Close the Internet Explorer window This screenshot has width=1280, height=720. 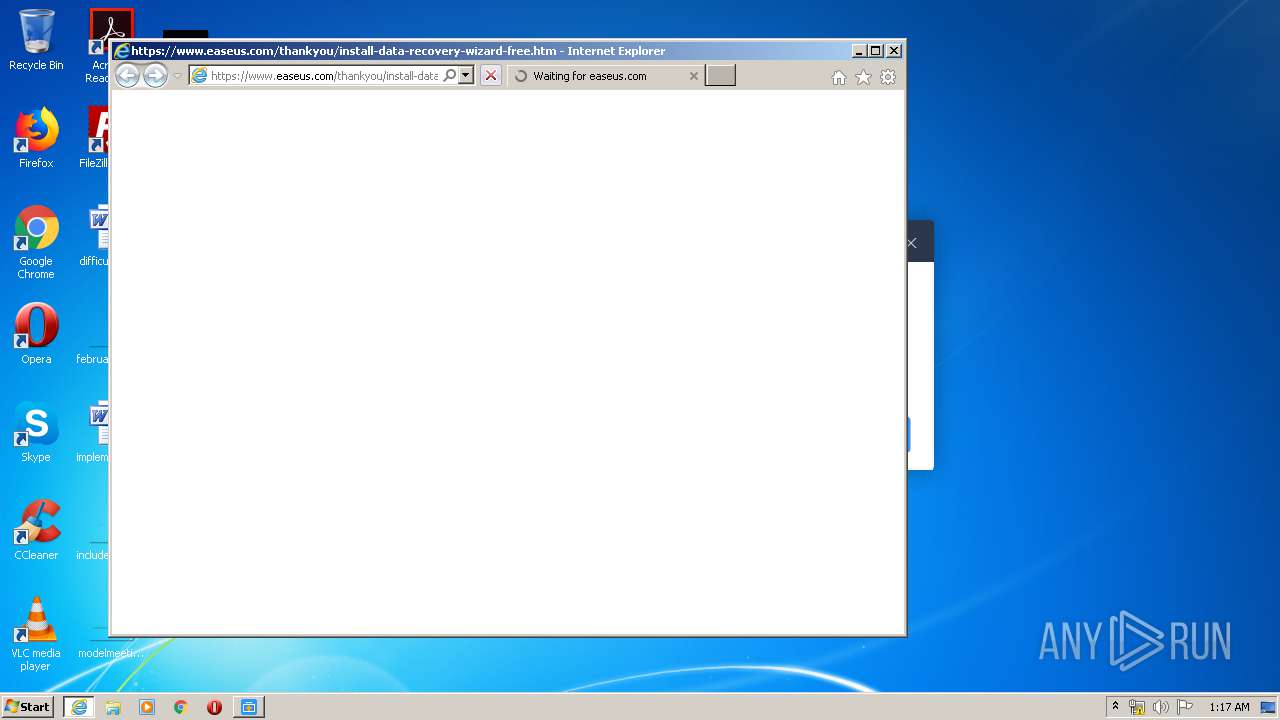click(x=894, y=51)
